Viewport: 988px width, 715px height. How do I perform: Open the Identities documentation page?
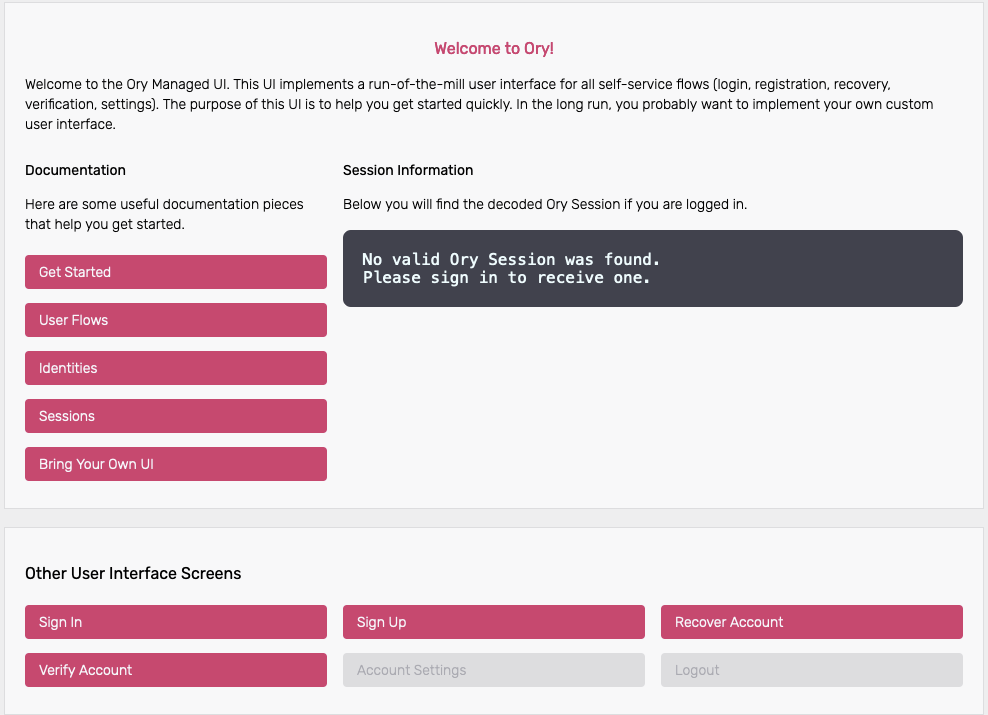tap(175, 367)
